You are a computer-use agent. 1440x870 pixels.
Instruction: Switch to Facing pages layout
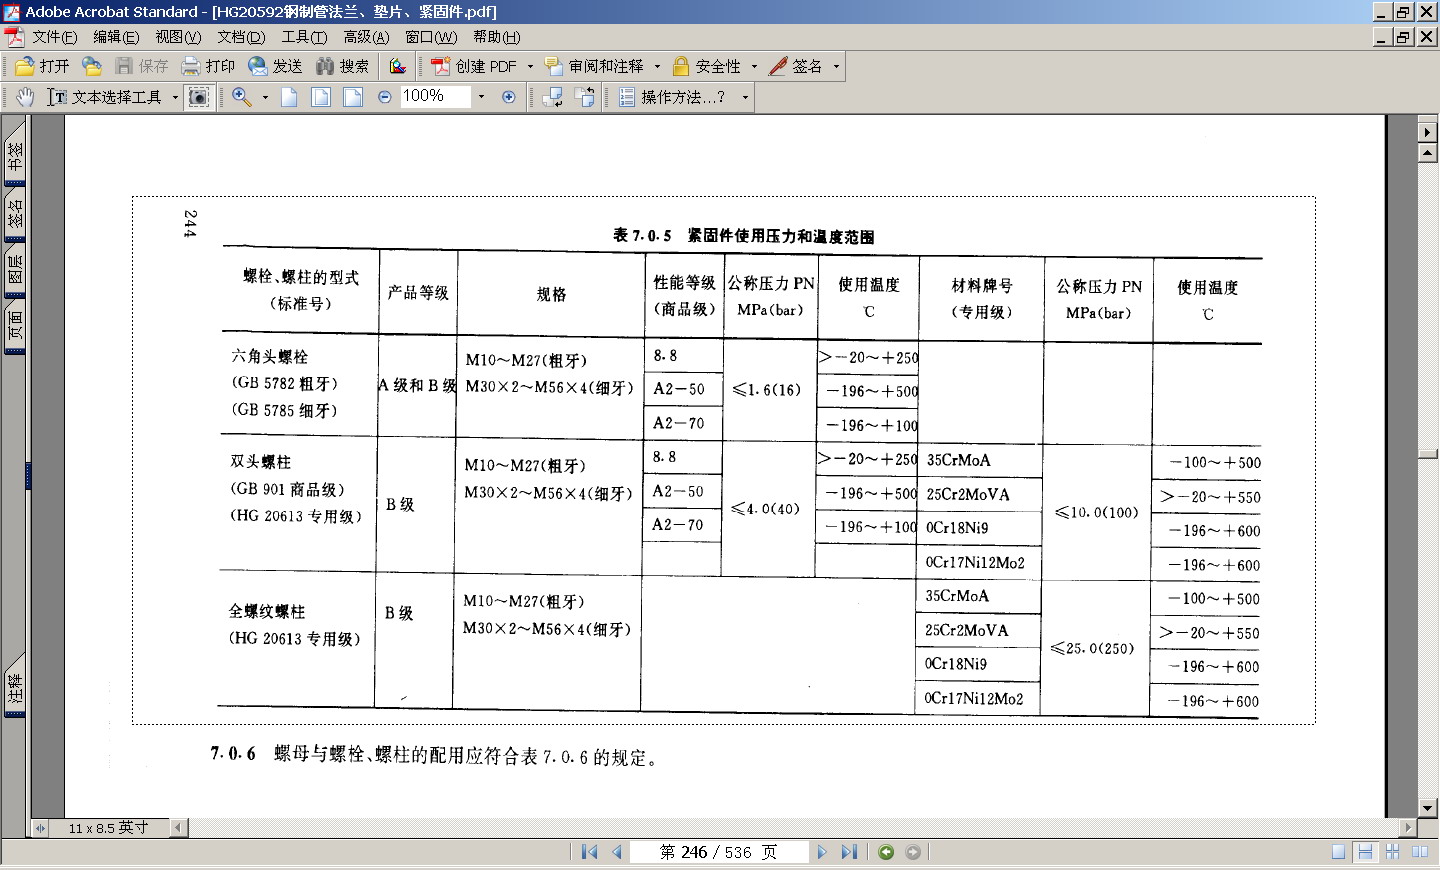(x=1419, y=852)
